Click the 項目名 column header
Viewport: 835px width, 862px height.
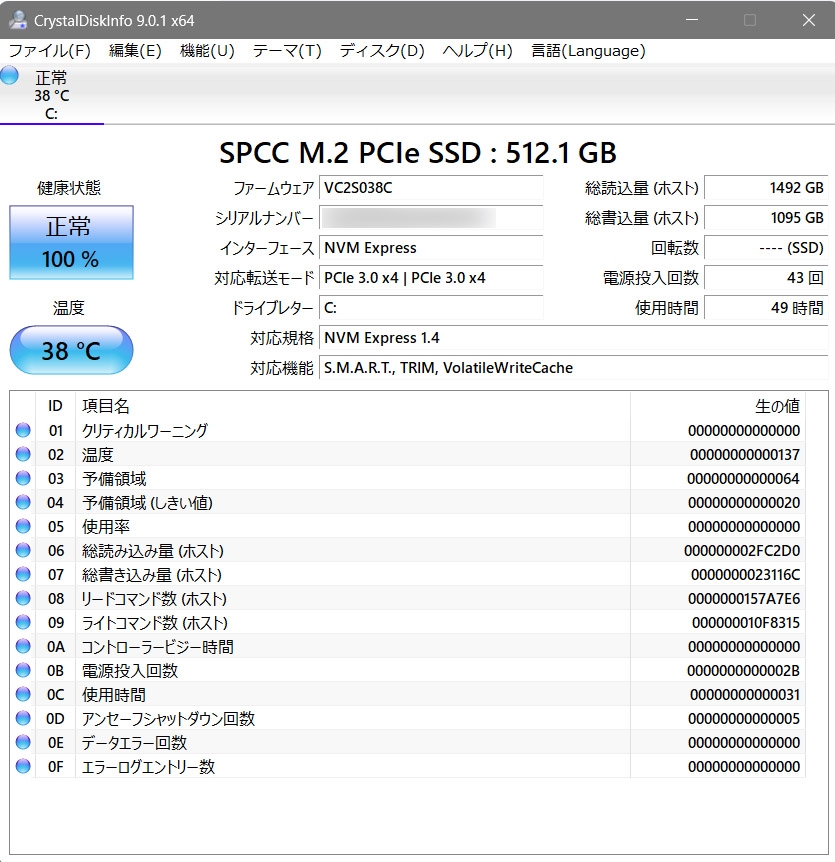coord(106,406)
